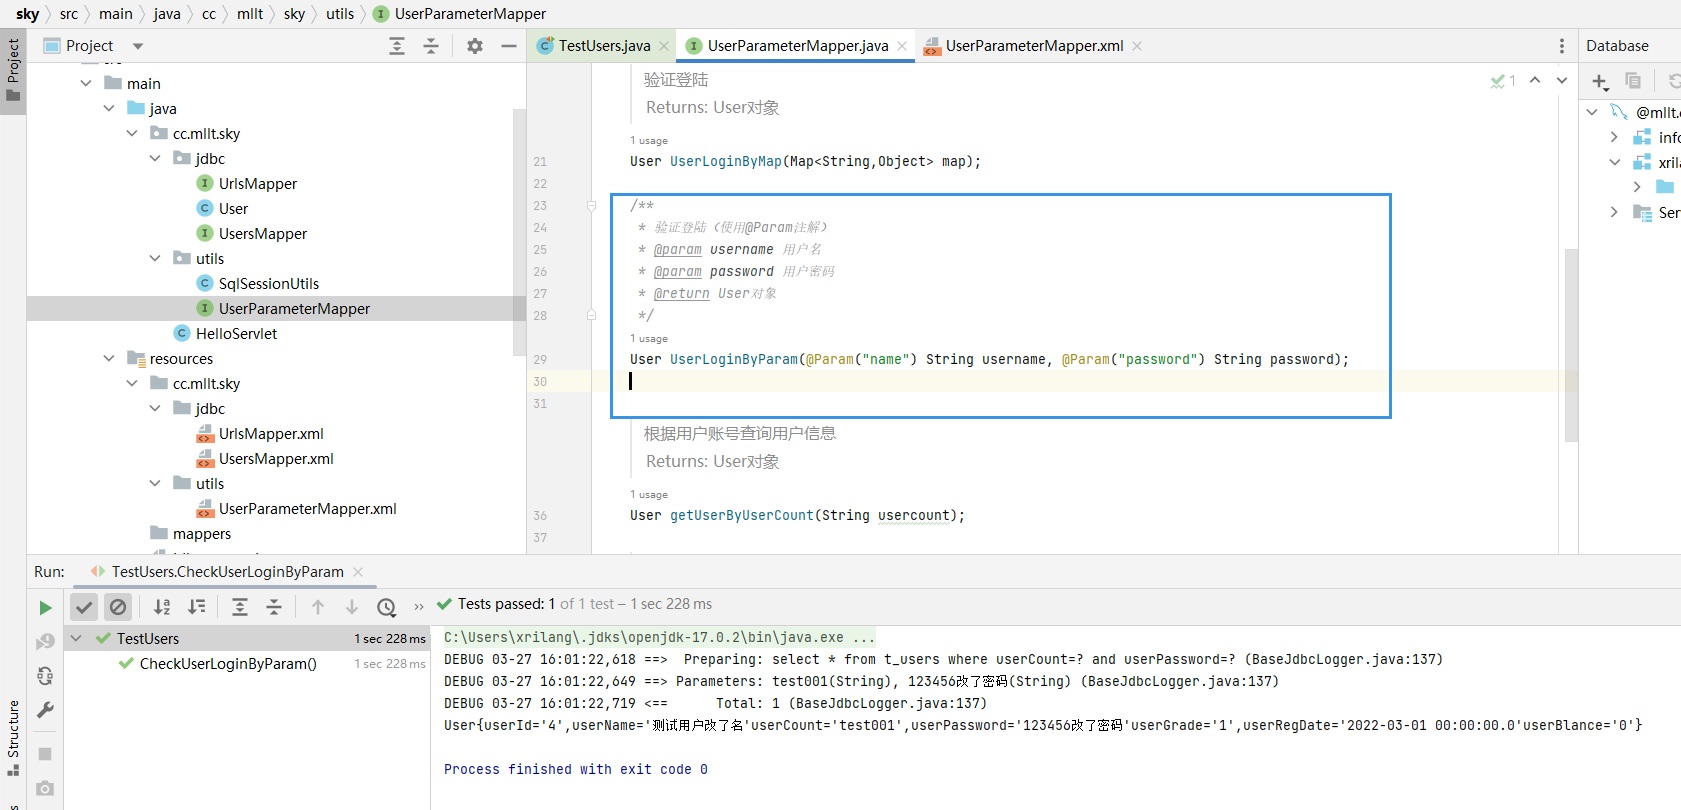1681x810 pixels.
Task: Place cursor on editor line 30
Action: click(1075, 381)
